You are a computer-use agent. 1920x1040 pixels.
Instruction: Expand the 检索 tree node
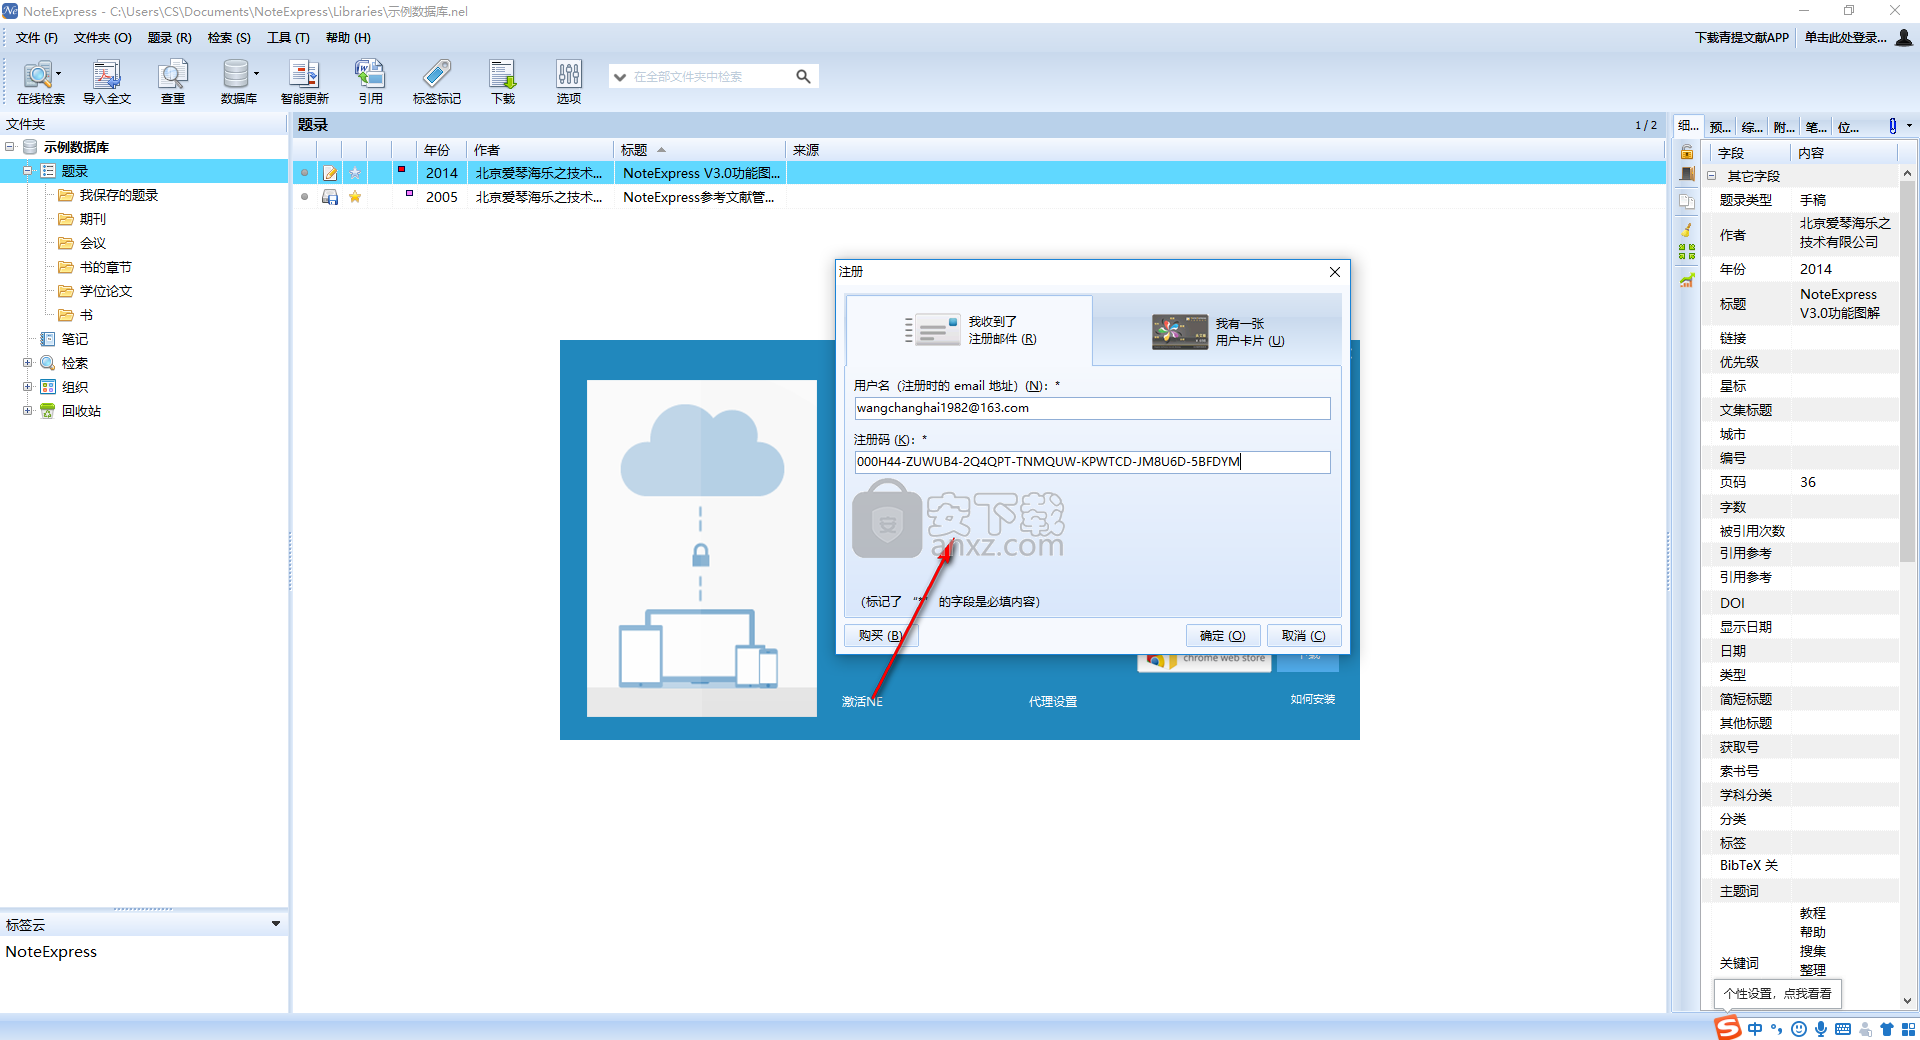(x=28, y=363)
